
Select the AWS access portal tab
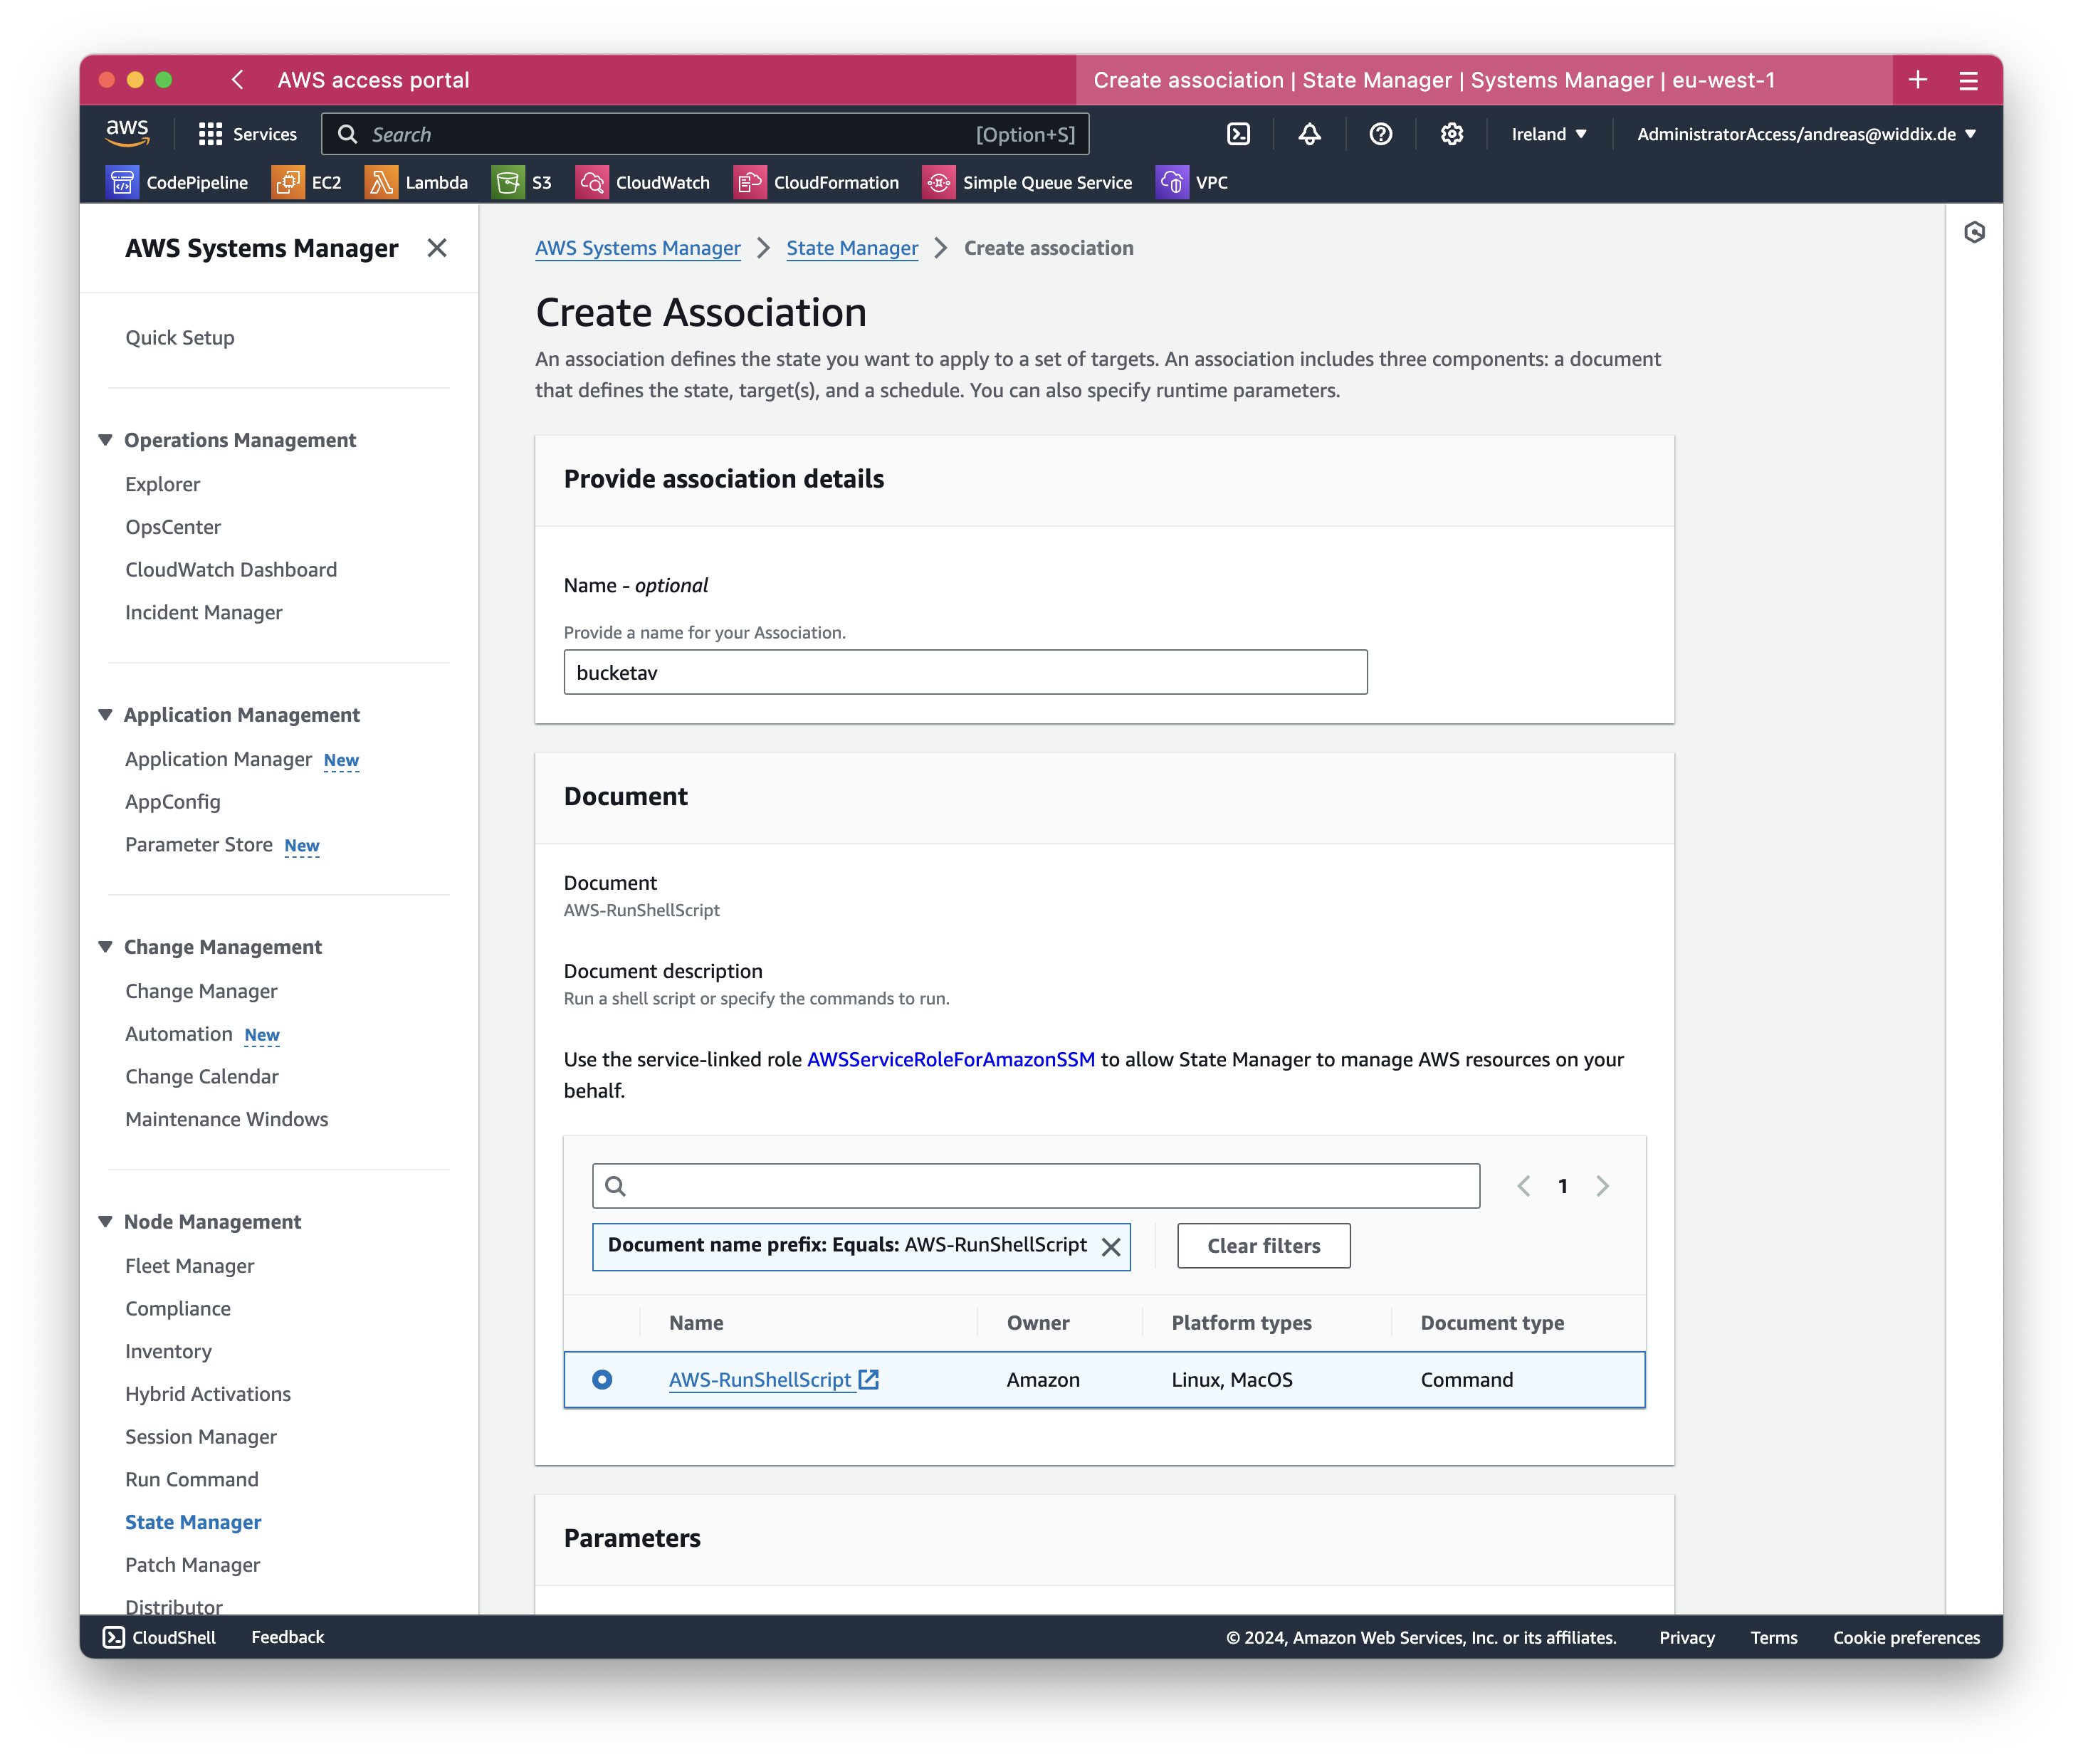pyautogui.click(x=373, y=80)
